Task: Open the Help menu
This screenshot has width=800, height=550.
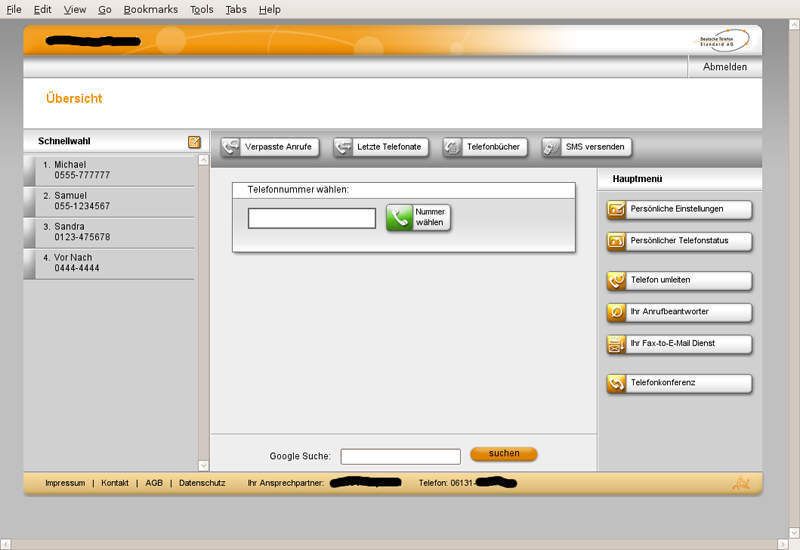Action: click(x=269, y=9)
